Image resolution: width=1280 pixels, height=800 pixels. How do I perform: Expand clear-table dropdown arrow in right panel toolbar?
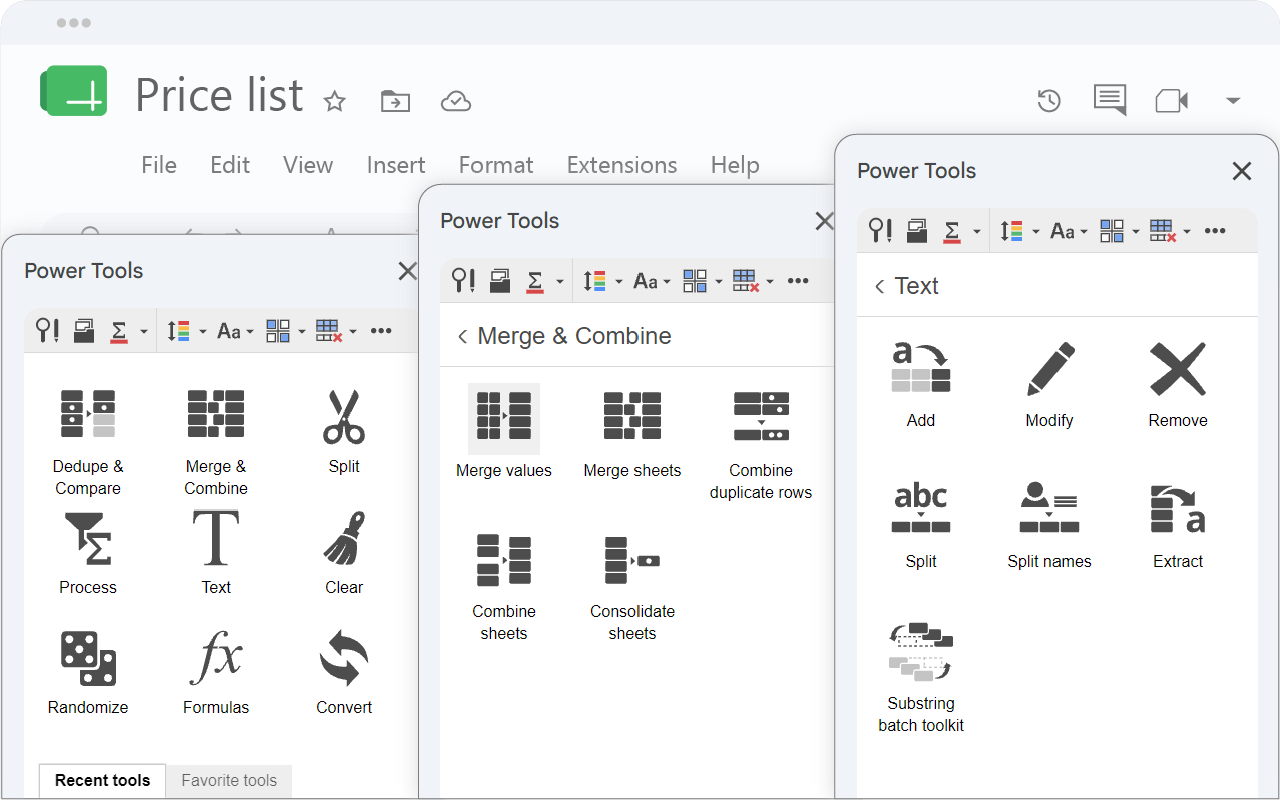[1187, 232]
